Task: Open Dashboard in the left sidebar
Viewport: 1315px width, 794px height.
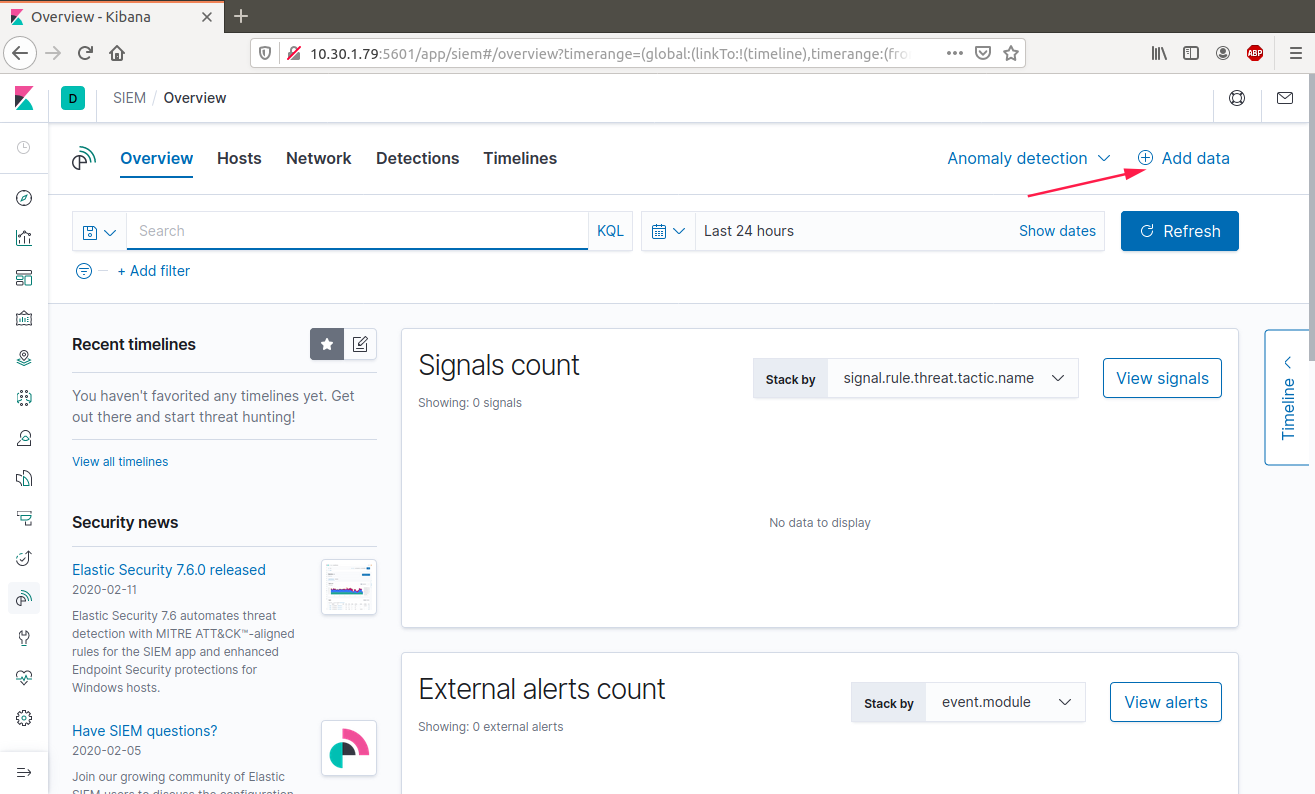Action: 24,278
